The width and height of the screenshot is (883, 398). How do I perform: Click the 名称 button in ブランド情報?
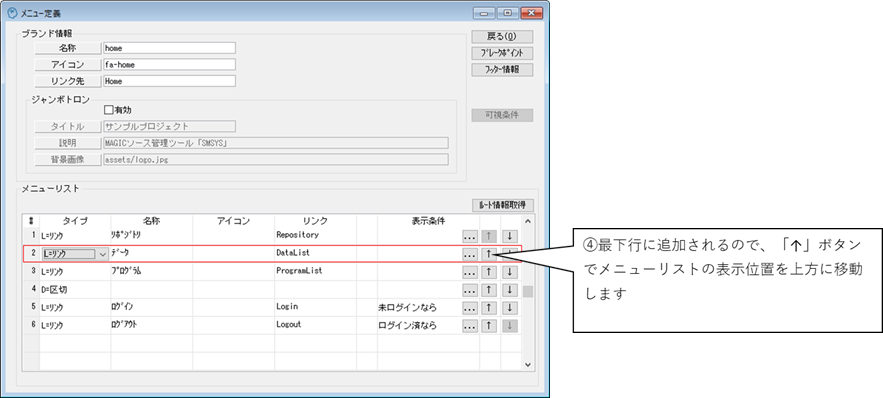(x=67, y=48)
